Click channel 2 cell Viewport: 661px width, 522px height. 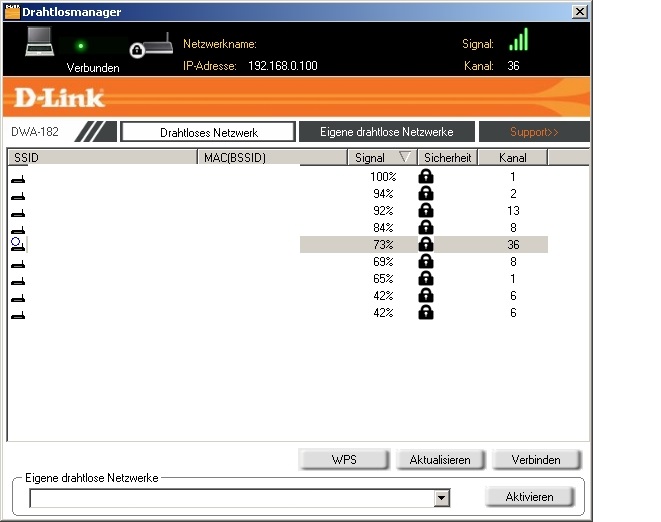click(x=513, y=194)
